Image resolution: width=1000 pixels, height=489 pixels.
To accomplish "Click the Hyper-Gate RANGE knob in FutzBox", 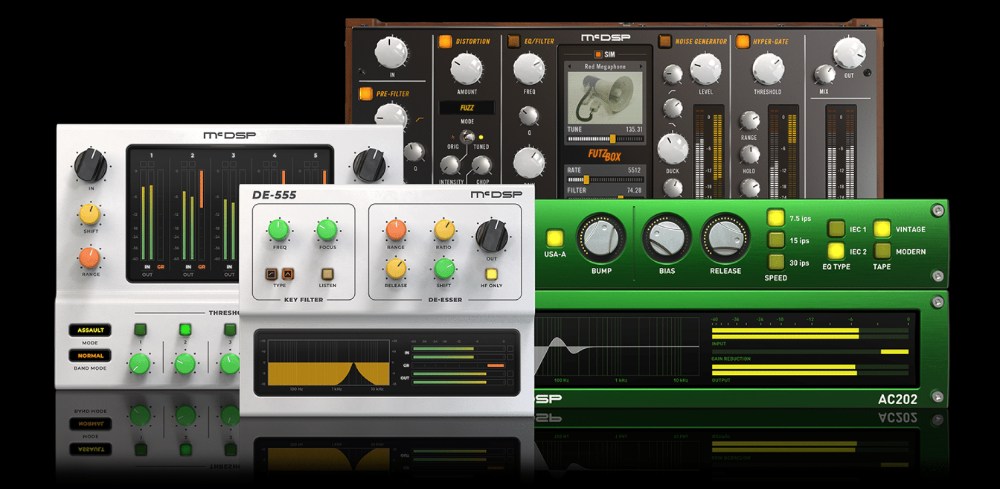I will point(749,120).
